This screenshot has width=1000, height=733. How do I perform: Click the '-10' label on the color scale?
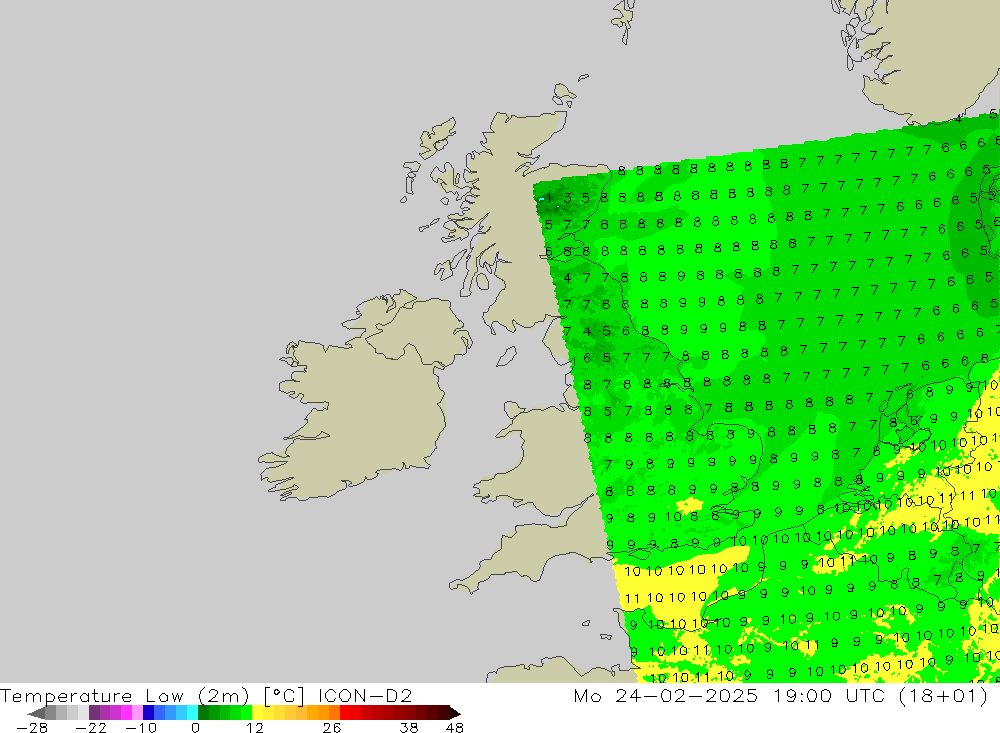(141, 728)
